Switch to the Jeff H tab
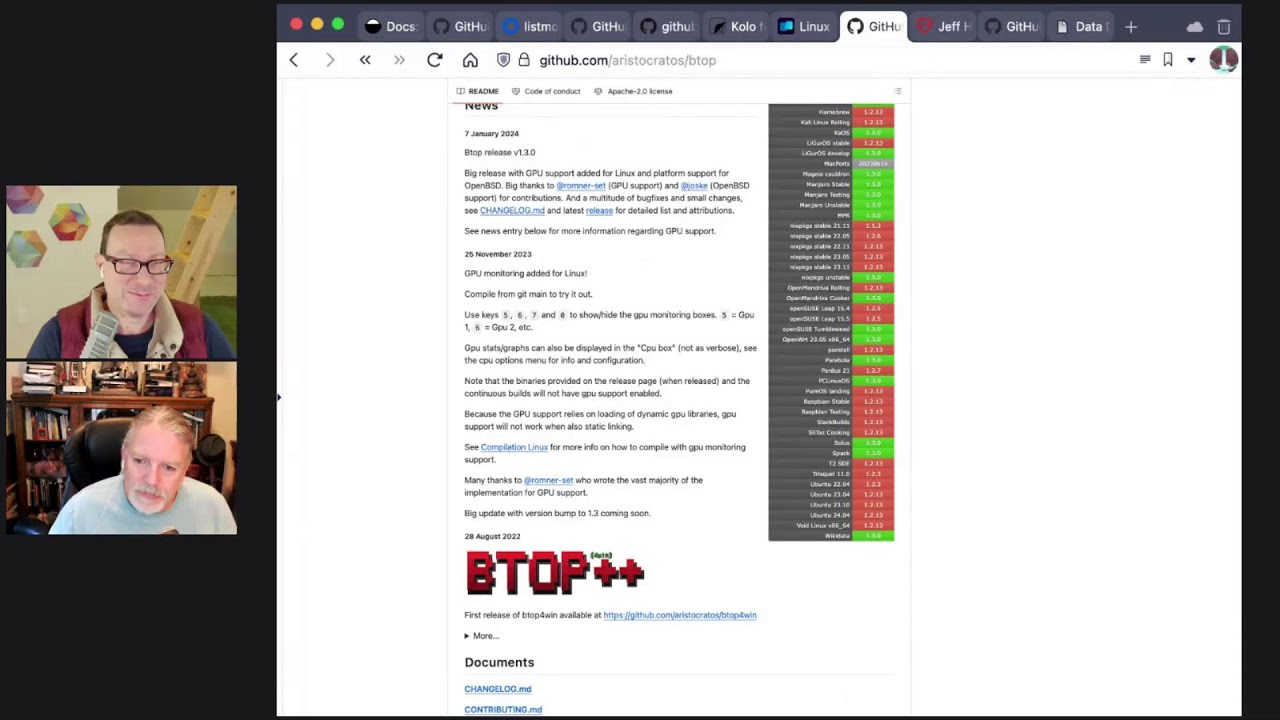The image size is (1280, 720). [944, 27]
